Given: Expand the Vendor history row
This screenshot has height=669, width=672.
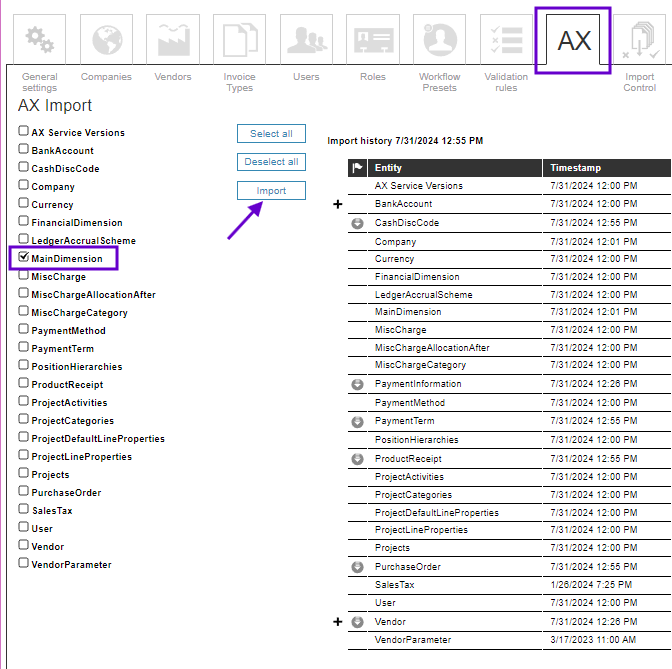Looking at the screenshot, I should tap(338, 622).
